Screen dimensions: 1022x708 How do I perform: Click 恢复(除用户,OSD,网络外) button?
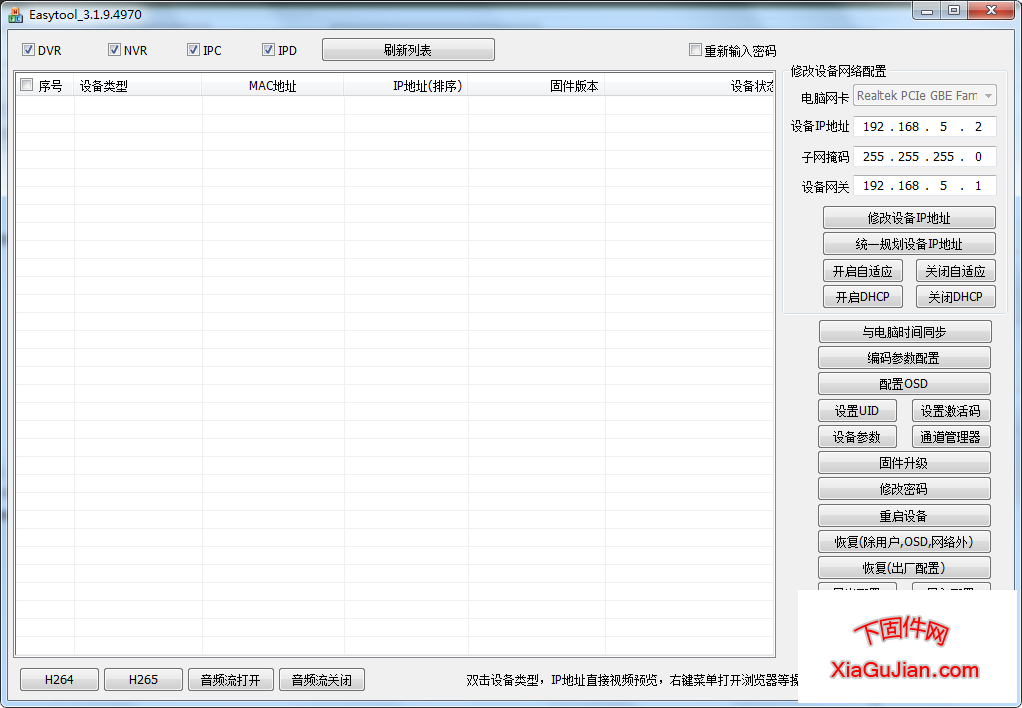(904, 542)
